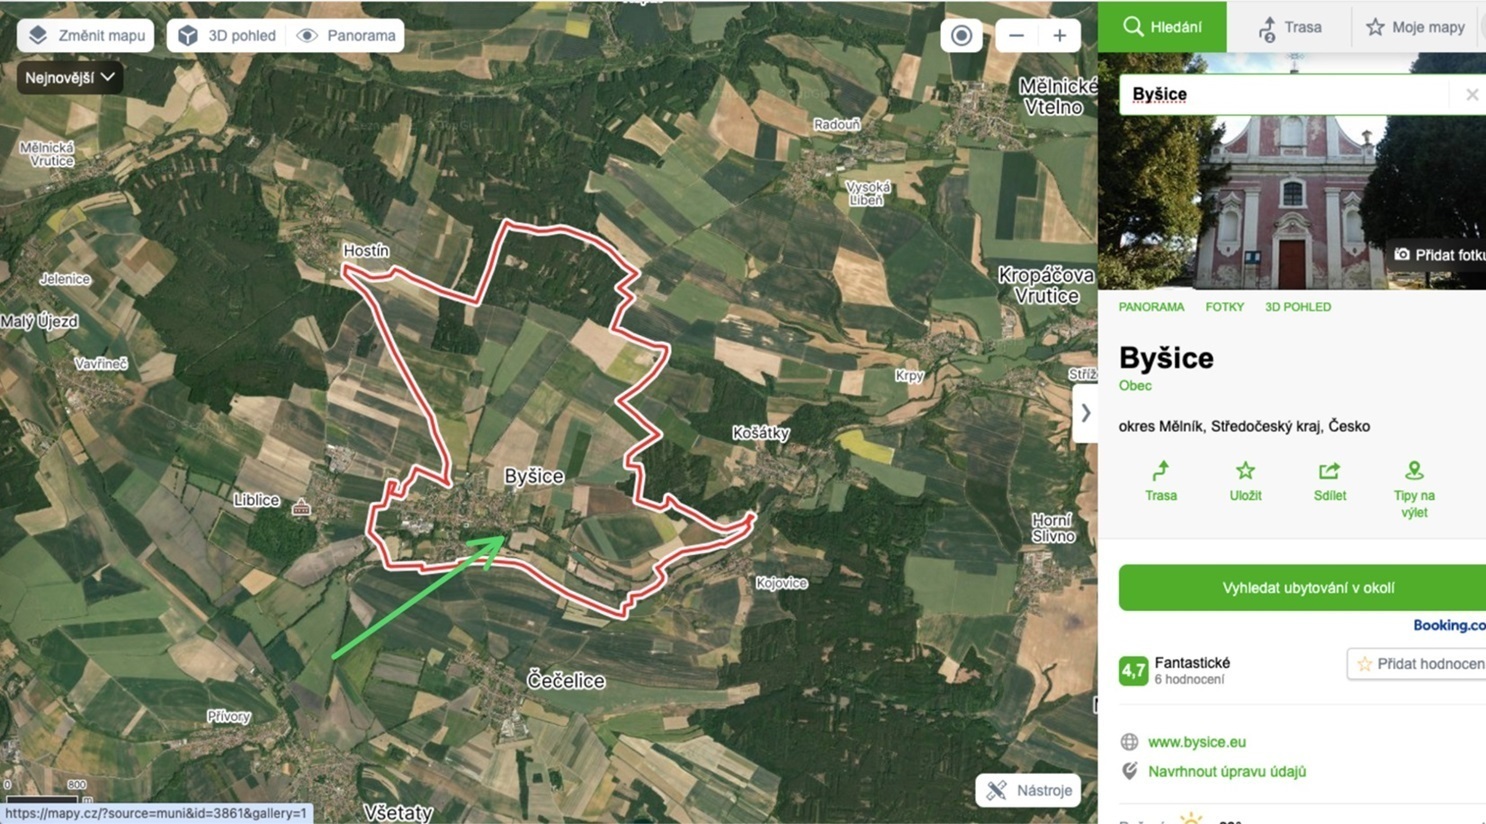Screen dimensions: 1486x824
Task: Zoom in with the plus button
Action: 1059,36
